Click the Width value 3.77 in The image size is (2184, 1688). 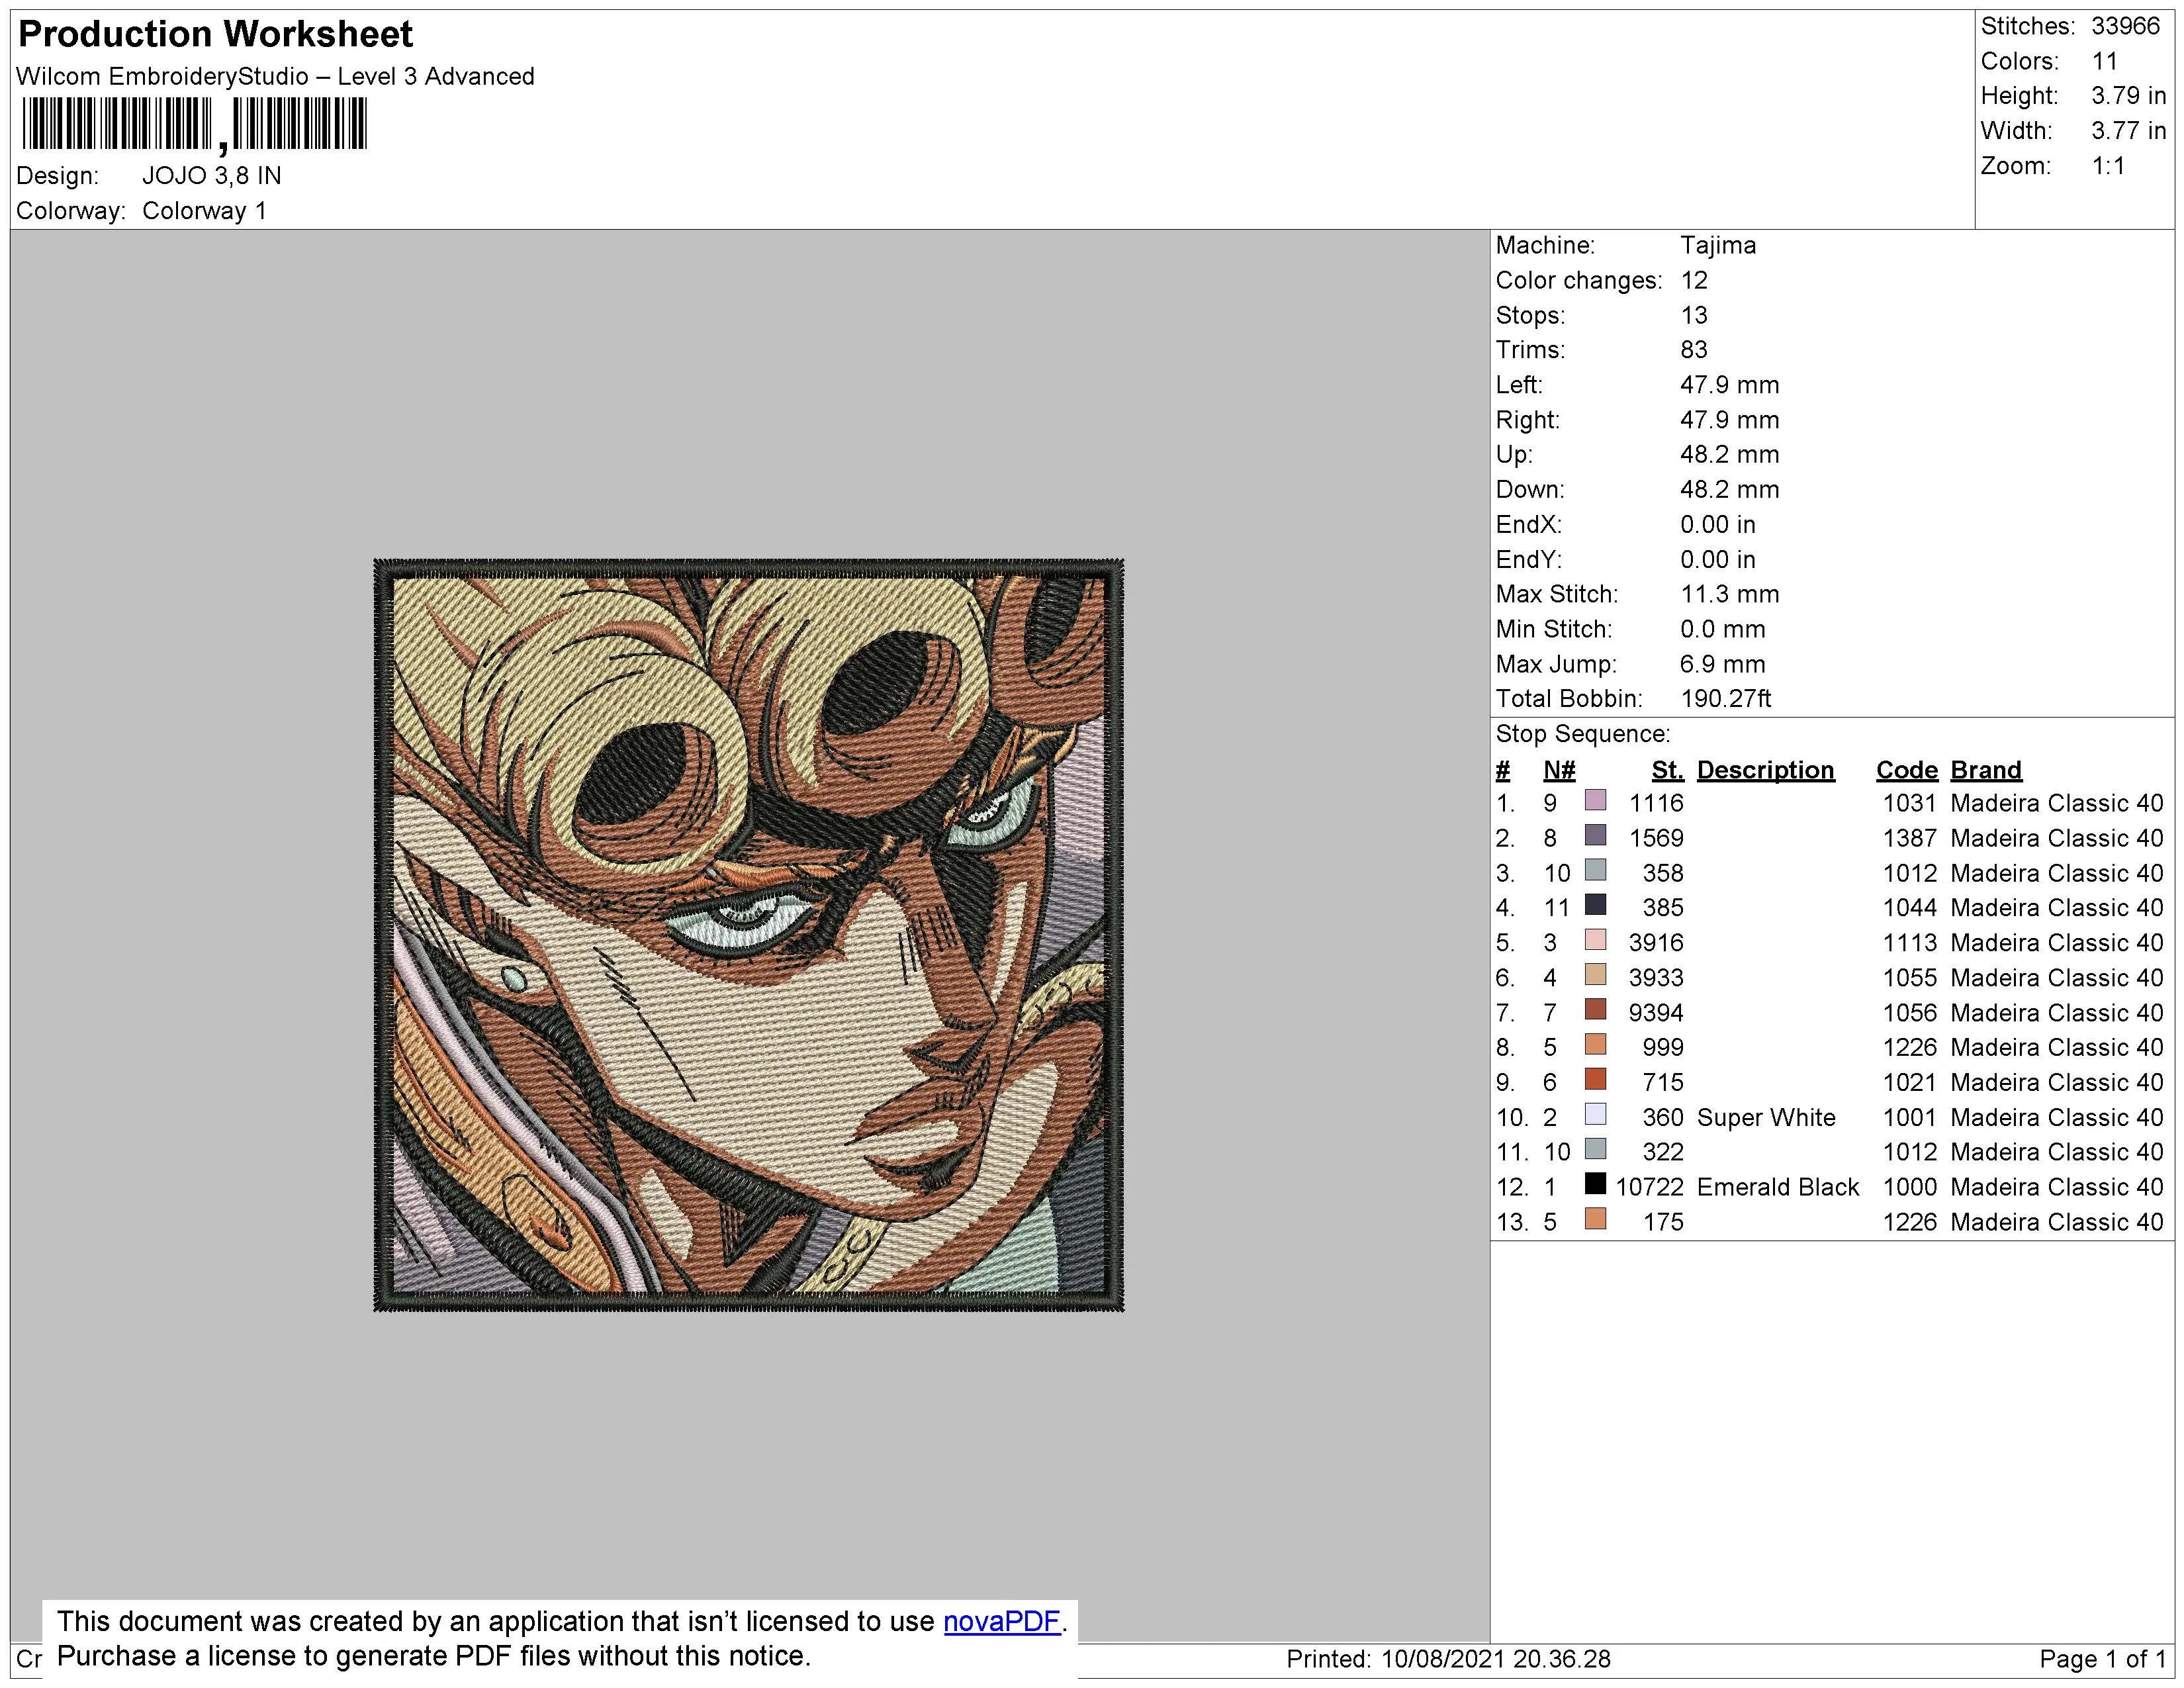click(2129, 132)
